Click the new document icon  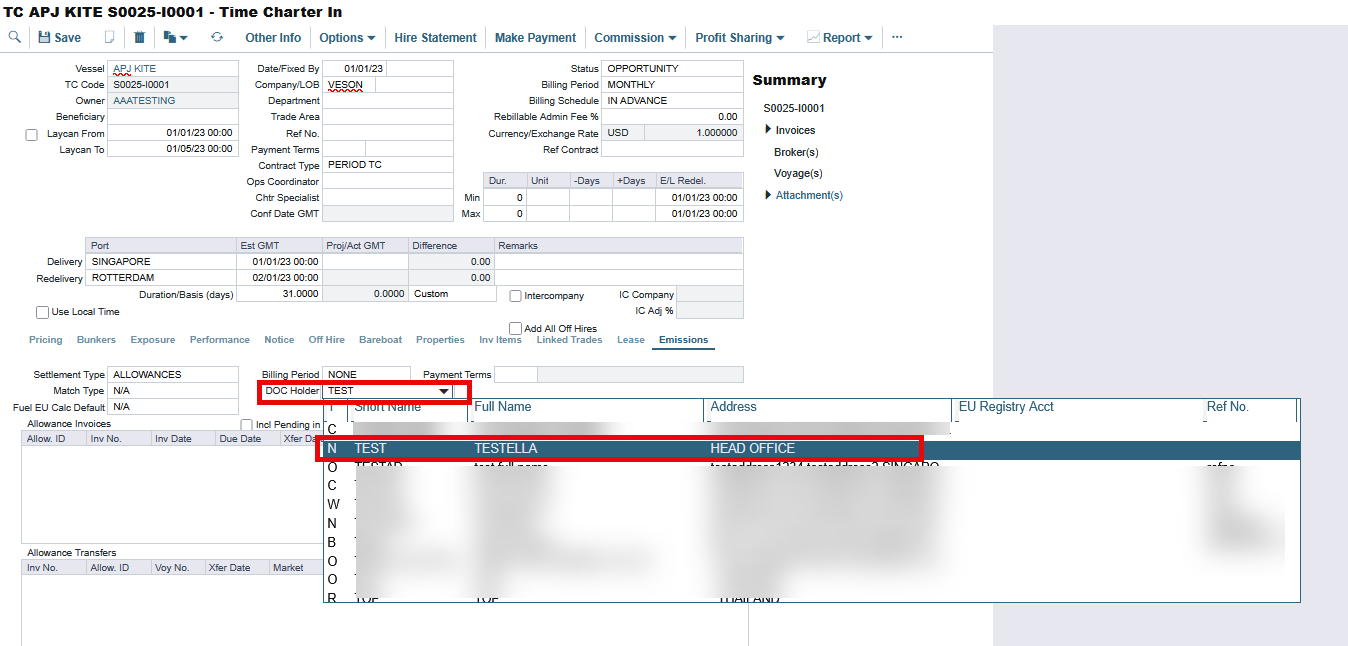tap(110, 37)
